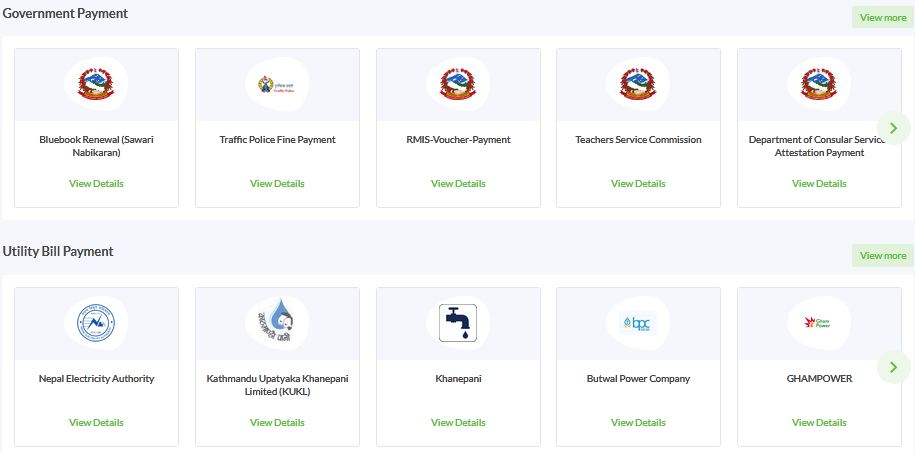View more Utility Bill Payment services
Viewport: 915px width, 453px height.
click(883, 256)
